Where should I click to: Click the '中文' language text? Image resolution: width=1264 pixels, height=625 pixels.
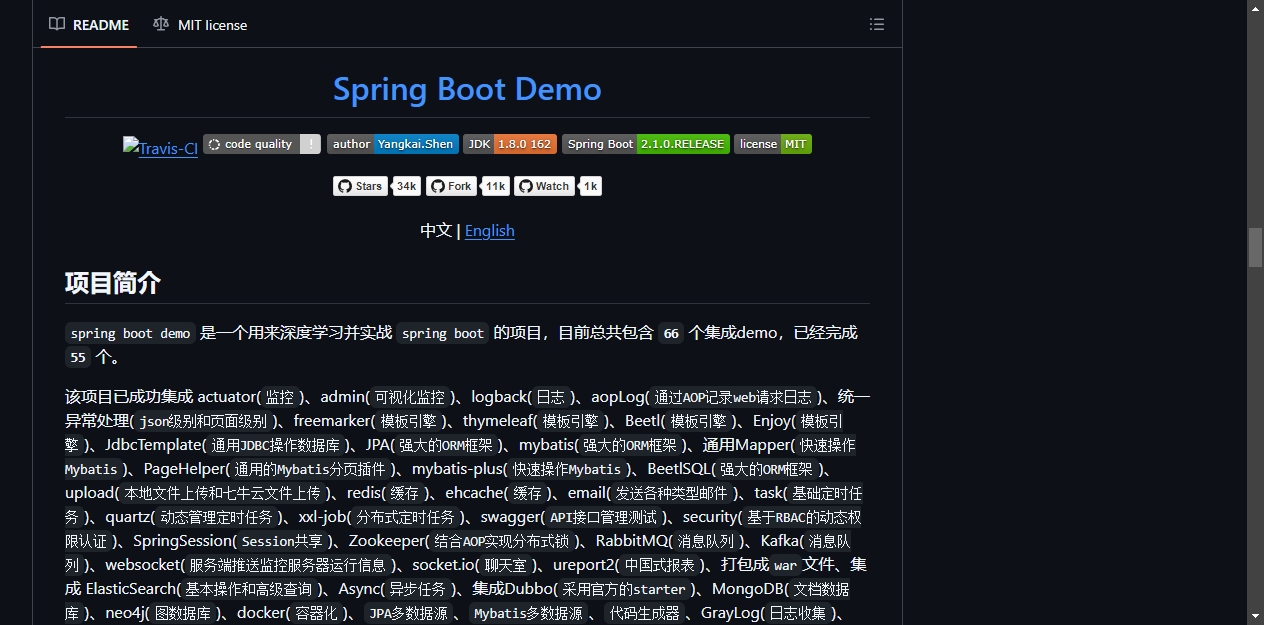[x=436, y=230]
